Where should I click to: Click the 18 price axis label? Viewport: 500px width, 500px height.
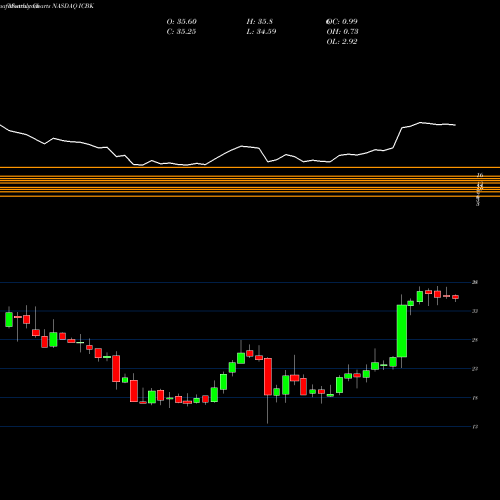coord(475,398)
